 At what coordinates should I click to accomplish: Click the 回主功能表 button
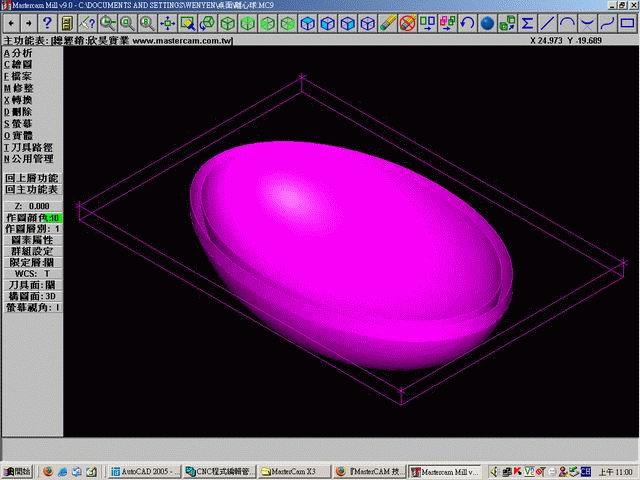pos(32,189)
